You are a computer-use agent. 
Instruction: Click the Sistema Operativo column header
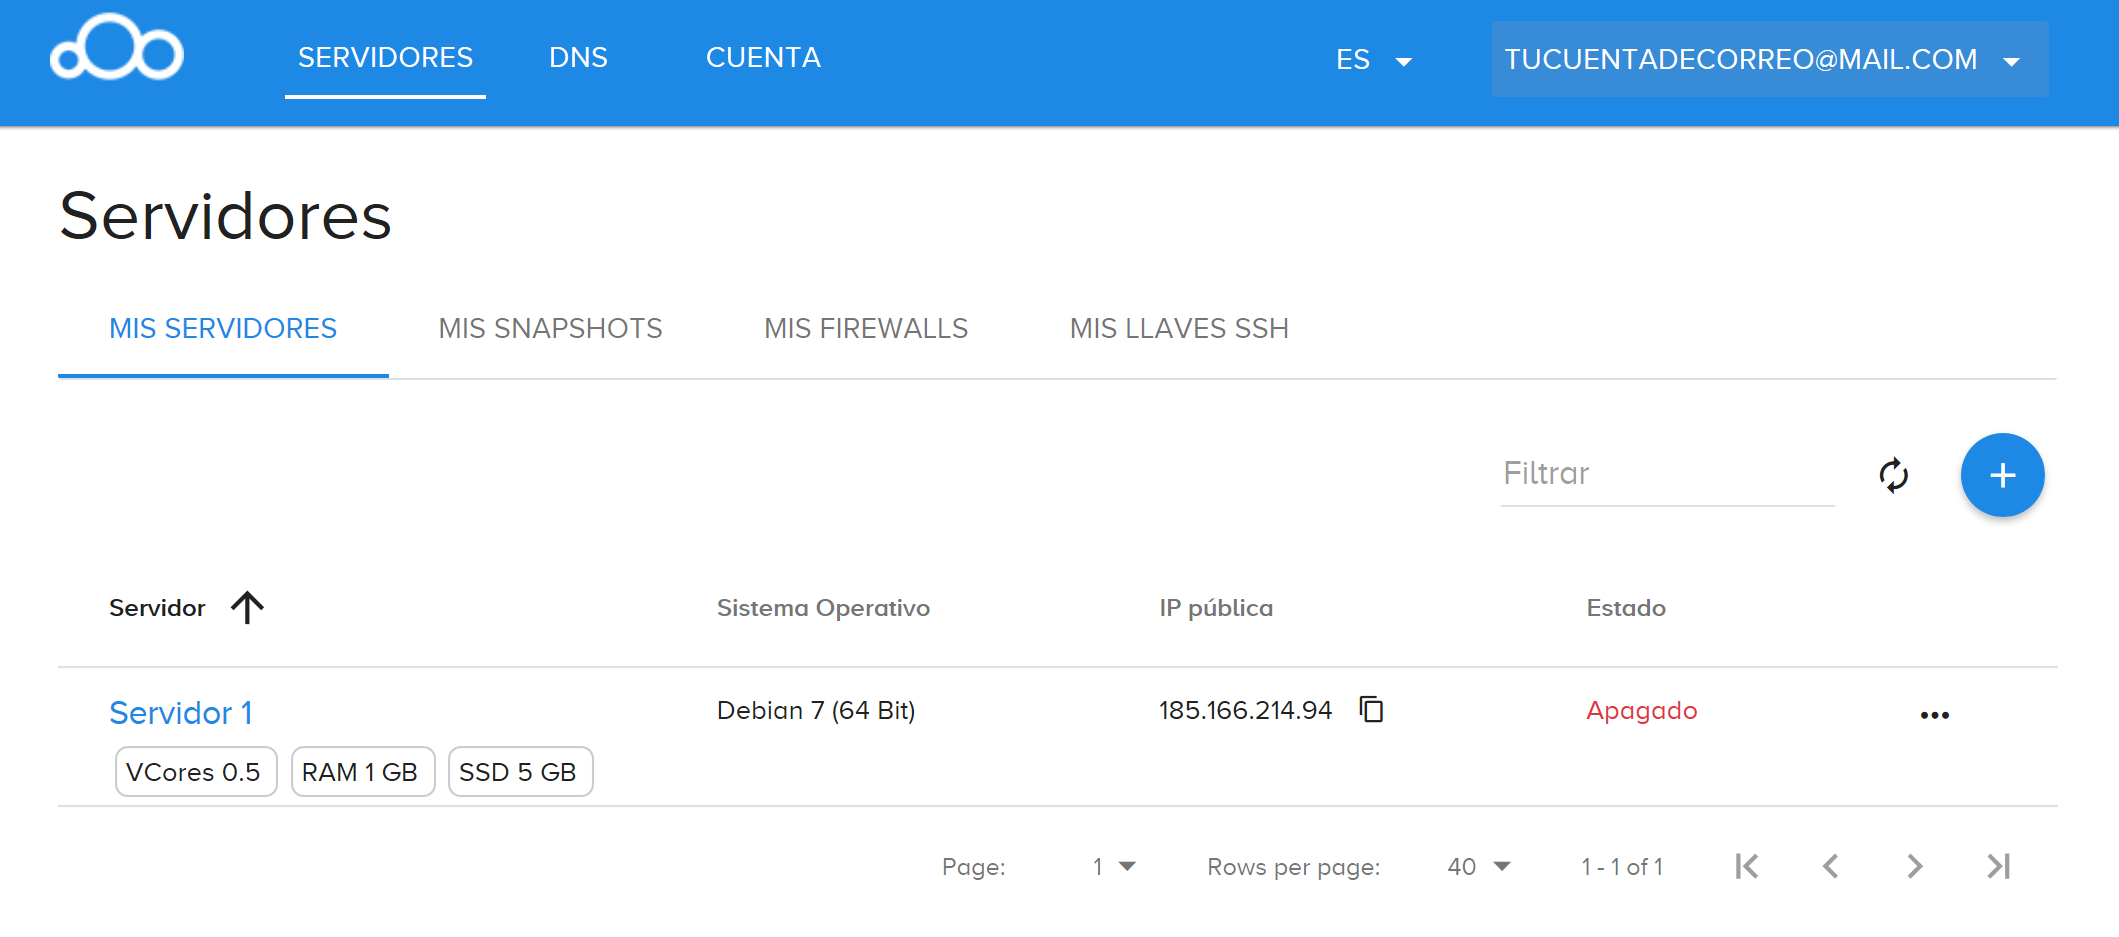coord(823,608)
